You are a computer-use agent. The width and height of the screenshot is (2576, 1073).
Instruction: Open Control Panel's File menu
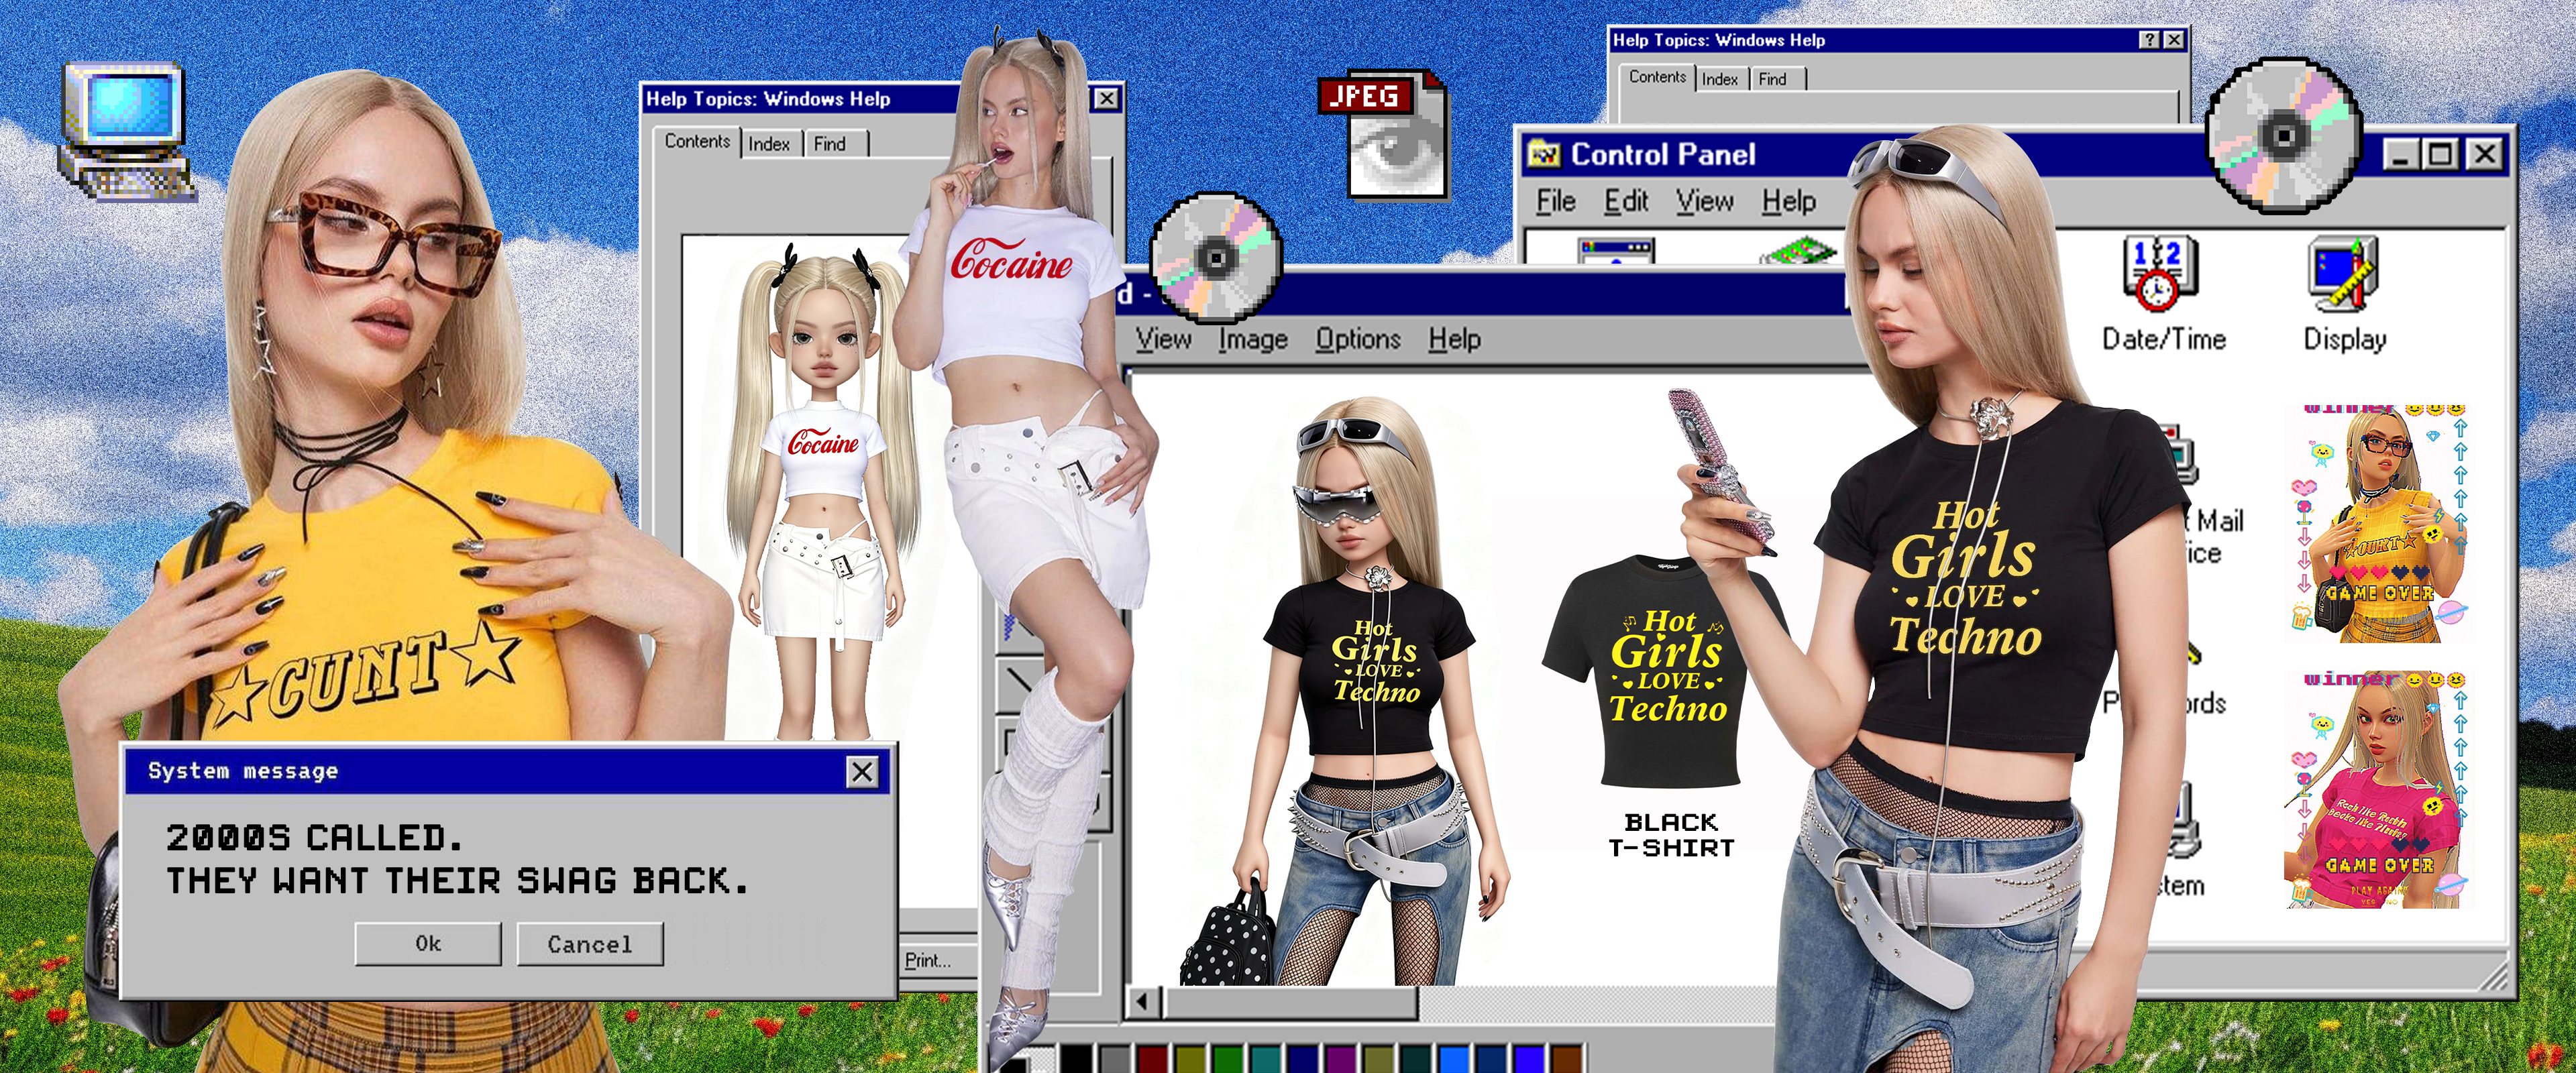1555,202
